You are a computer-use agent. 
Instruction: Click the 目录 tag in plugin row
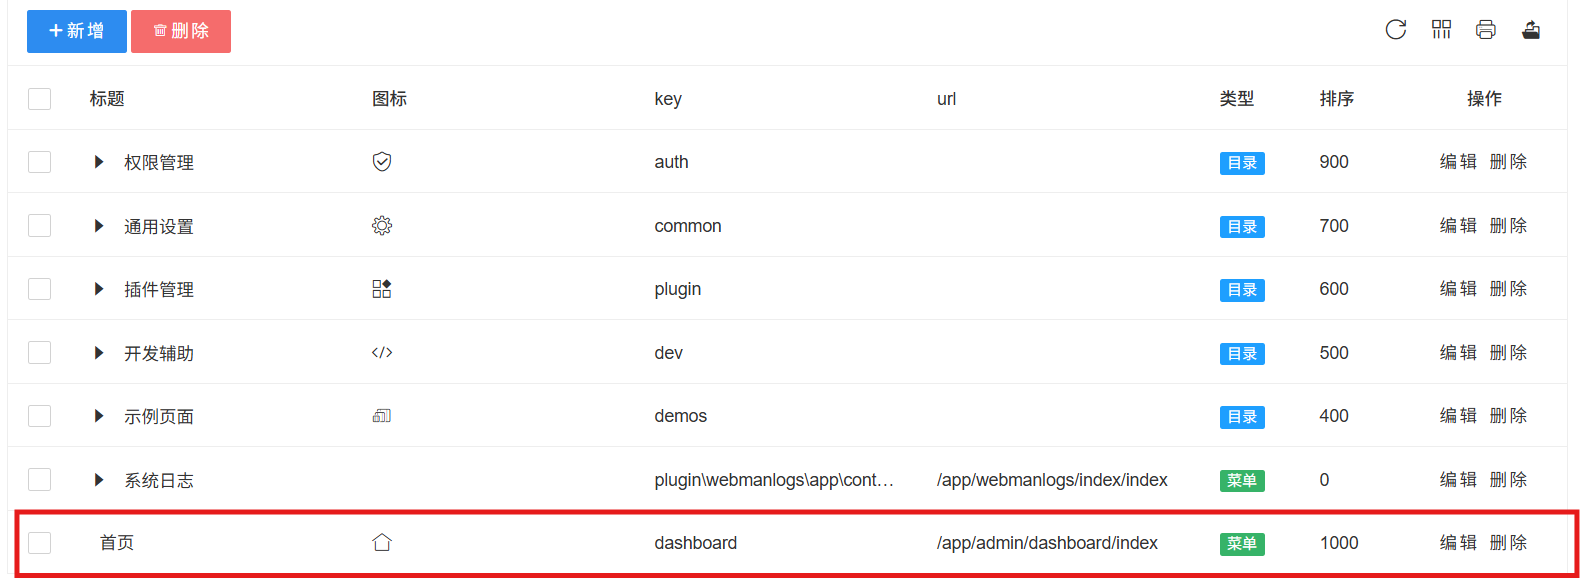point(1242,290)
